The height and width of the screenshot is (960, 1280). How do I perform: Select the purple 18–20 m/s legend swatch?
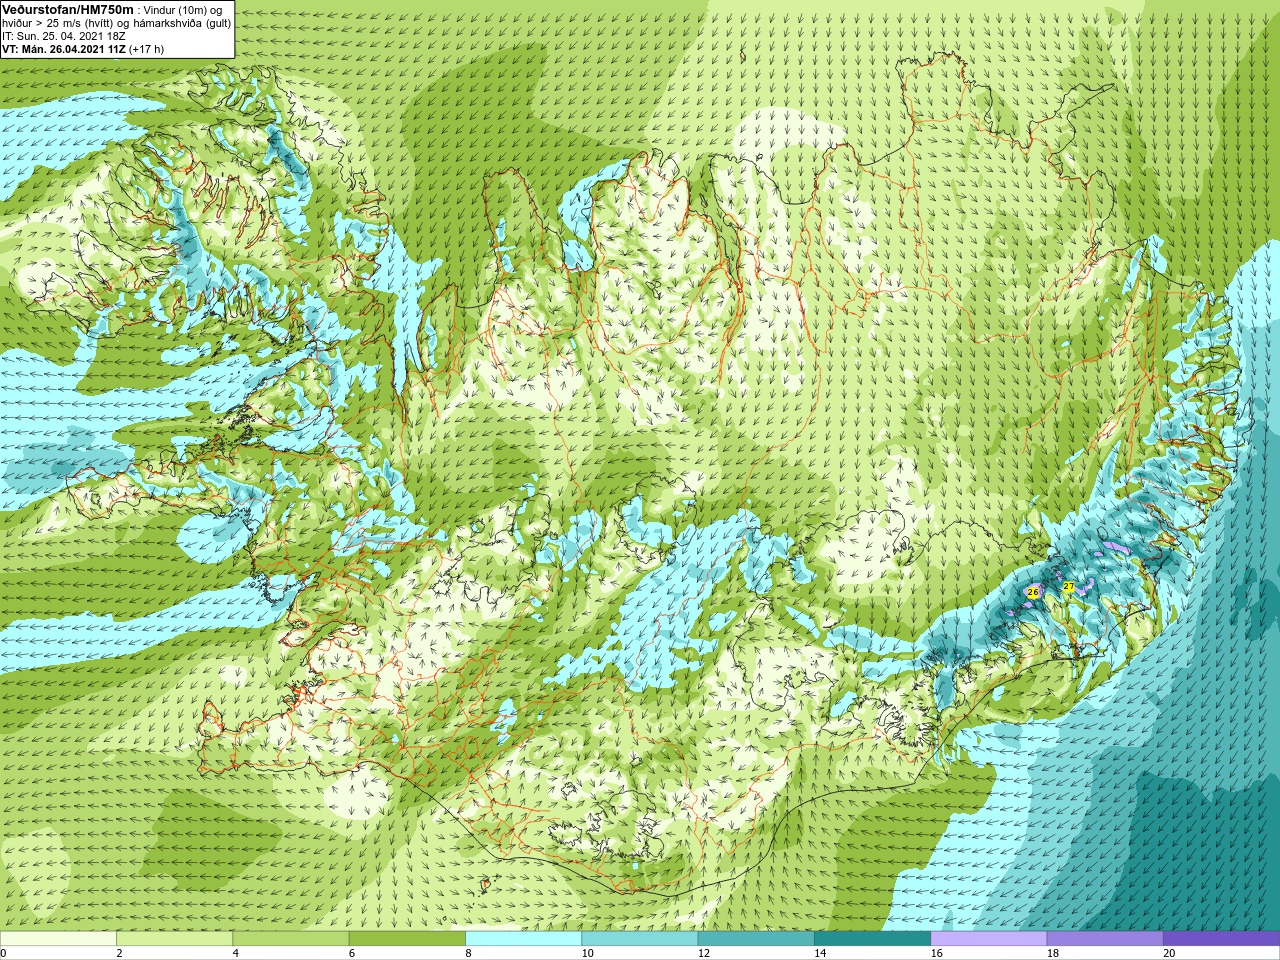[x=1105, y=939]
